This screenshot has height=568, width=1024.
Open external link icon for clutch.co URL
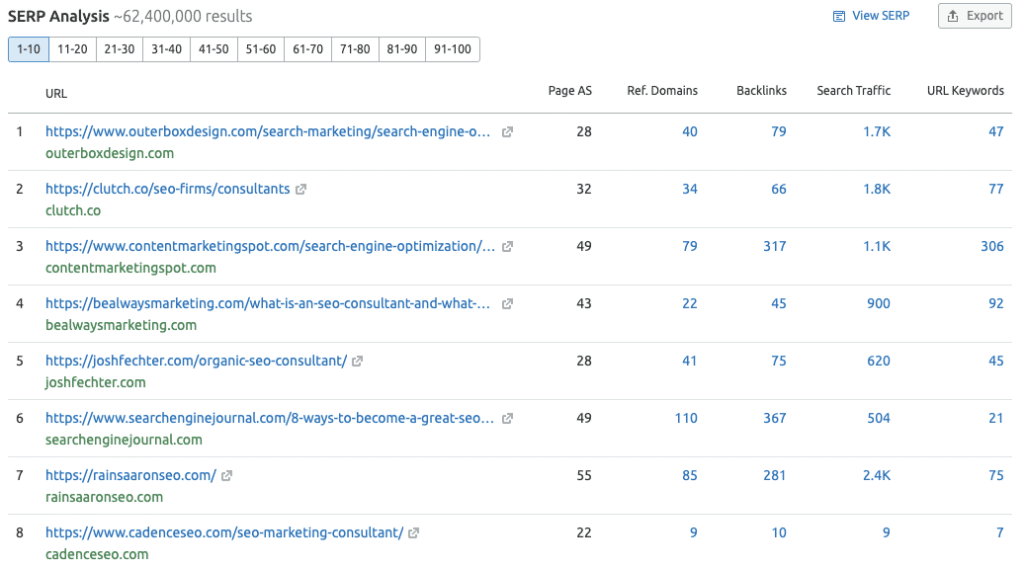pos(300,189)
